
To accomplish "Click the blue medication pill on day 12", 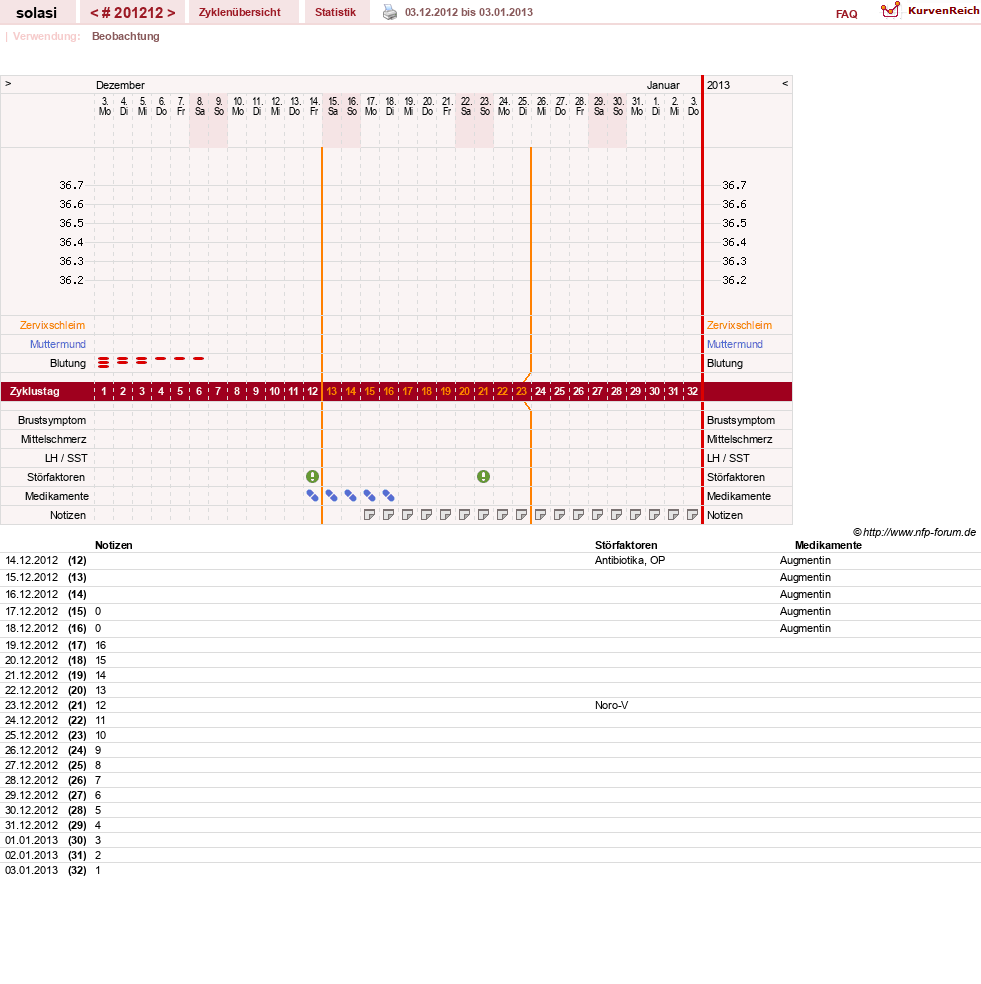I will coord(312,496).
